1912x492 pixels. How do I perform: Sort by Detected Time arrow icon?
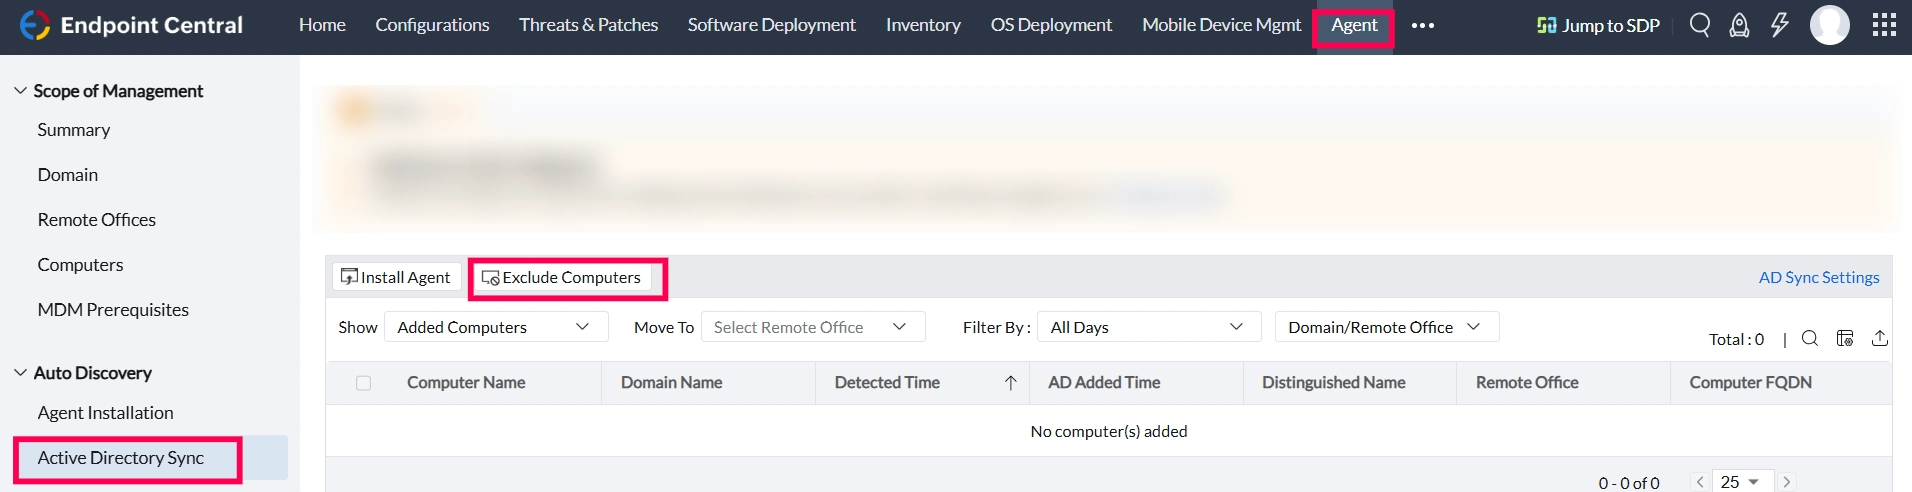[1011, 383]
